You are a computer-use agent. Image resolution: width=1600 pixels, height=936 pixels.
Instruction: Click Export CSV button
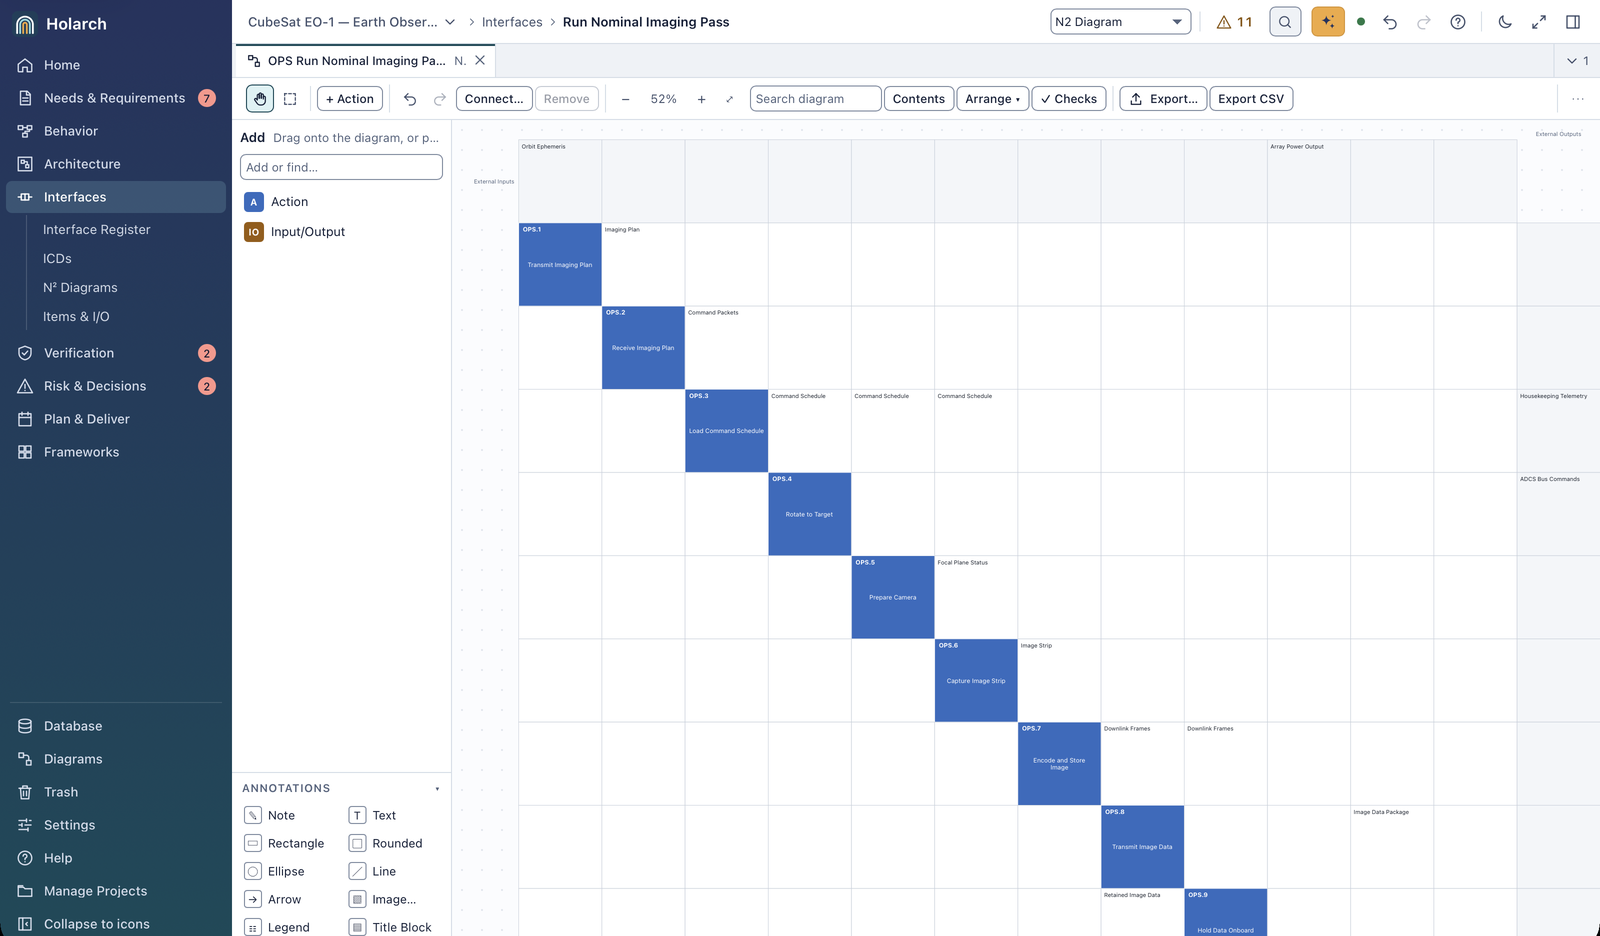tap(1251, 99)
